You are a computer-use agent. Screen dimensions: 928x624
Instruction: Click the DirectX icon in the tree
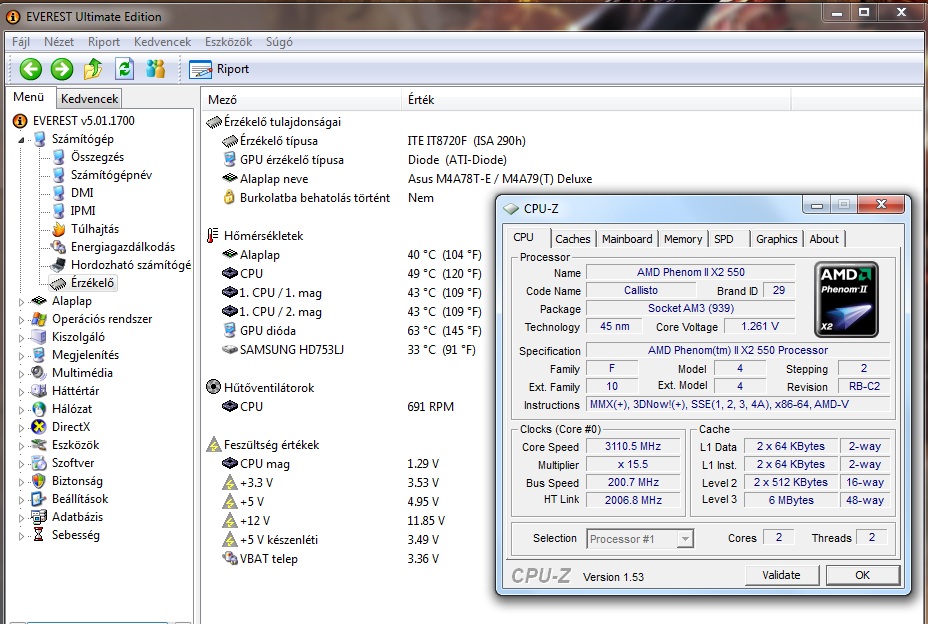(x=38, y=427)
